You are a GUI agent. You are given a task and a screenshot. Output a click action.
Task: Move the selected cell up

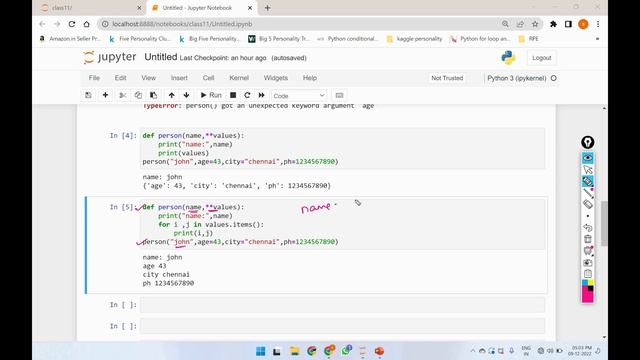click(x=171, y=95)
